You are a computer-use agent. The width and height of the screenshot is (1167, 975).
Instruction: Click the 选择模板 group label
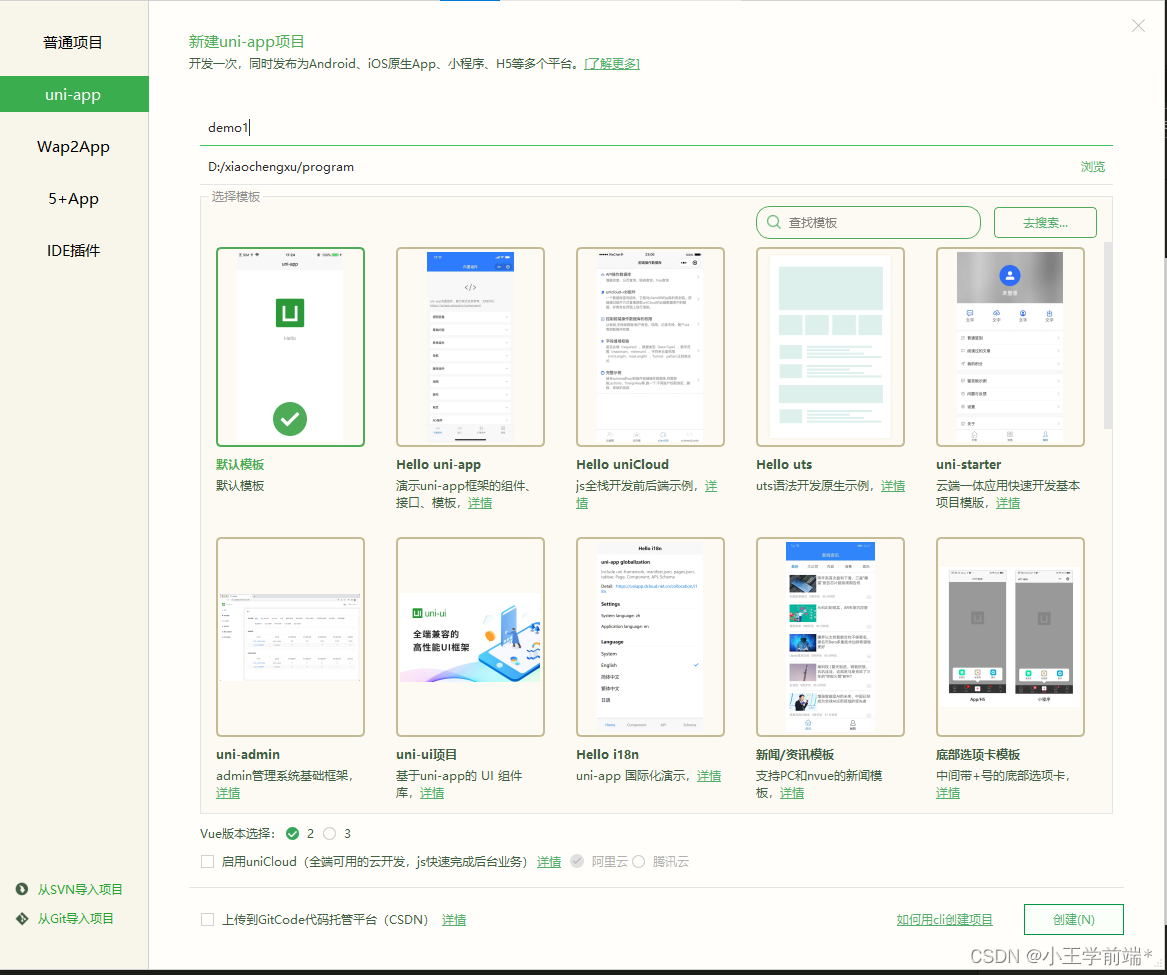236,196
